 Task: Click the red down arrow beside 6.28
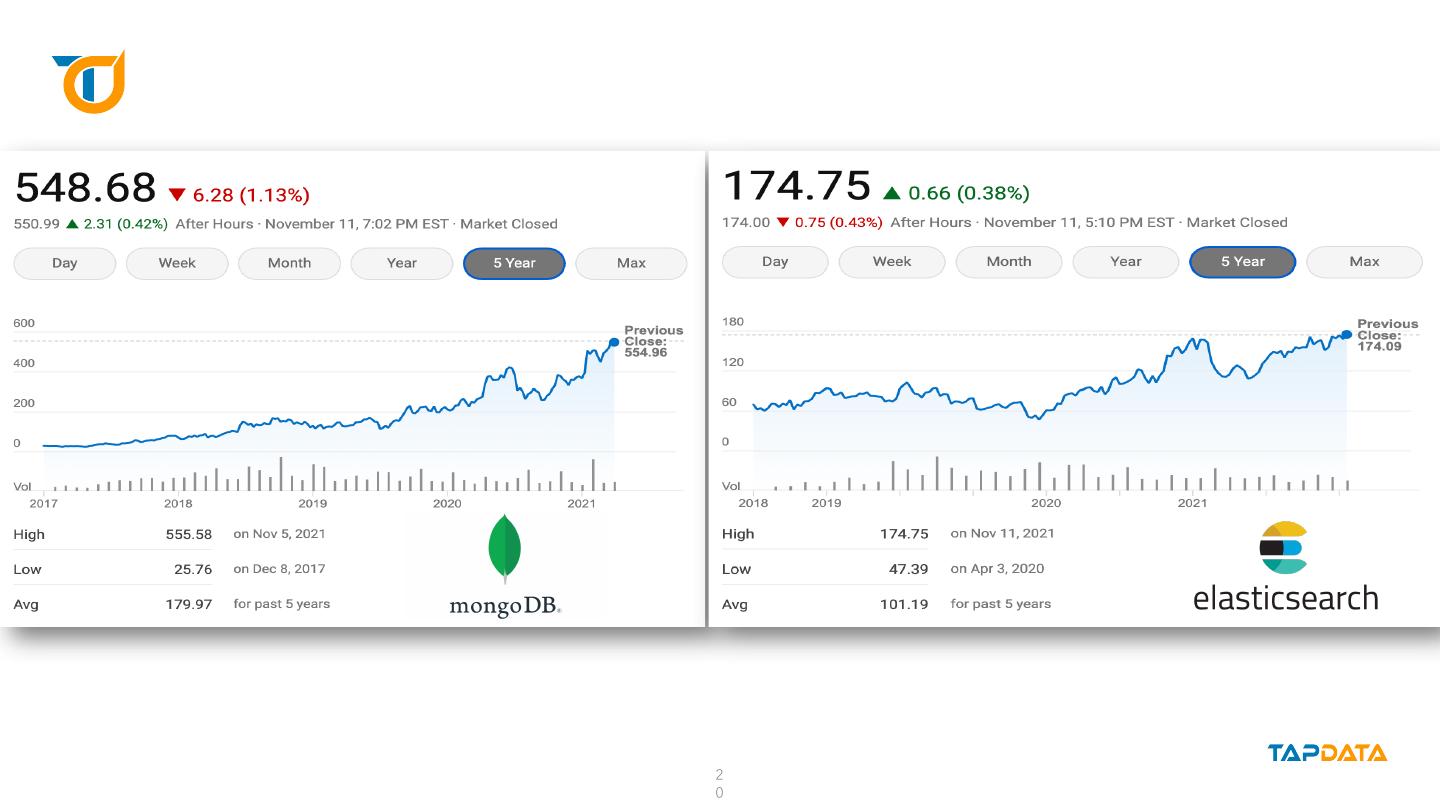click(177, 195)
